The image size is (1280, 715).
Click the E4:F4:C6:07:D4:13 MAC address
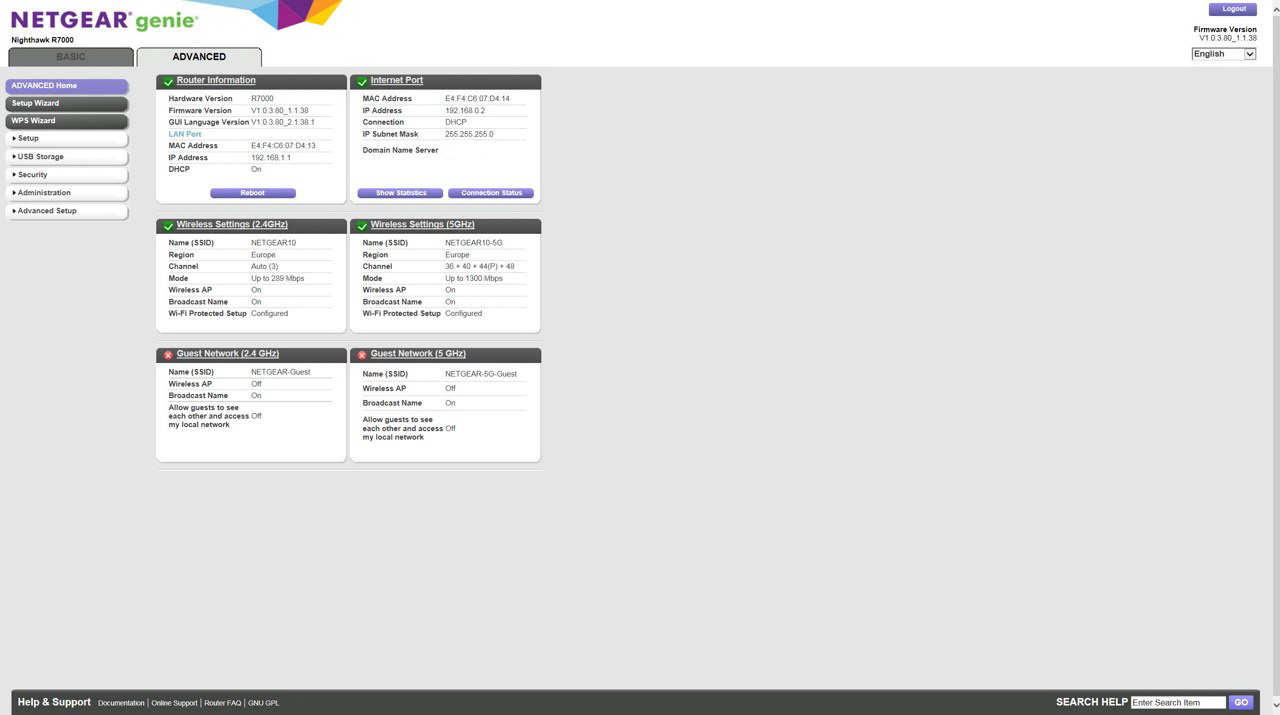283,146
